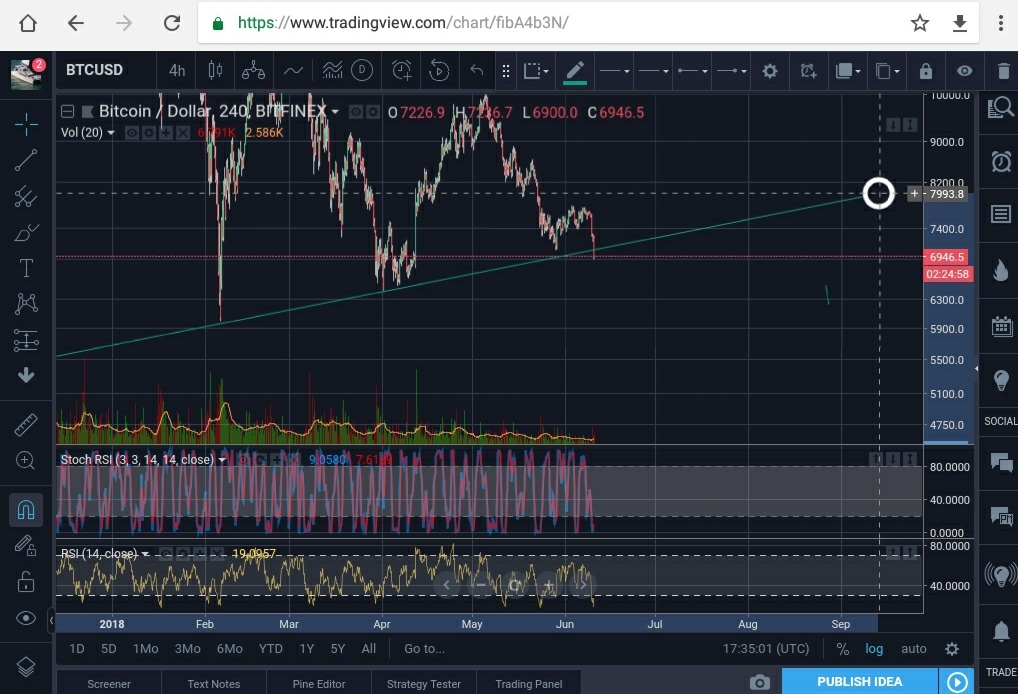Viewport: 1018px width, 694px height.
Task: Open the Text Notes tab
Action: 214,684
